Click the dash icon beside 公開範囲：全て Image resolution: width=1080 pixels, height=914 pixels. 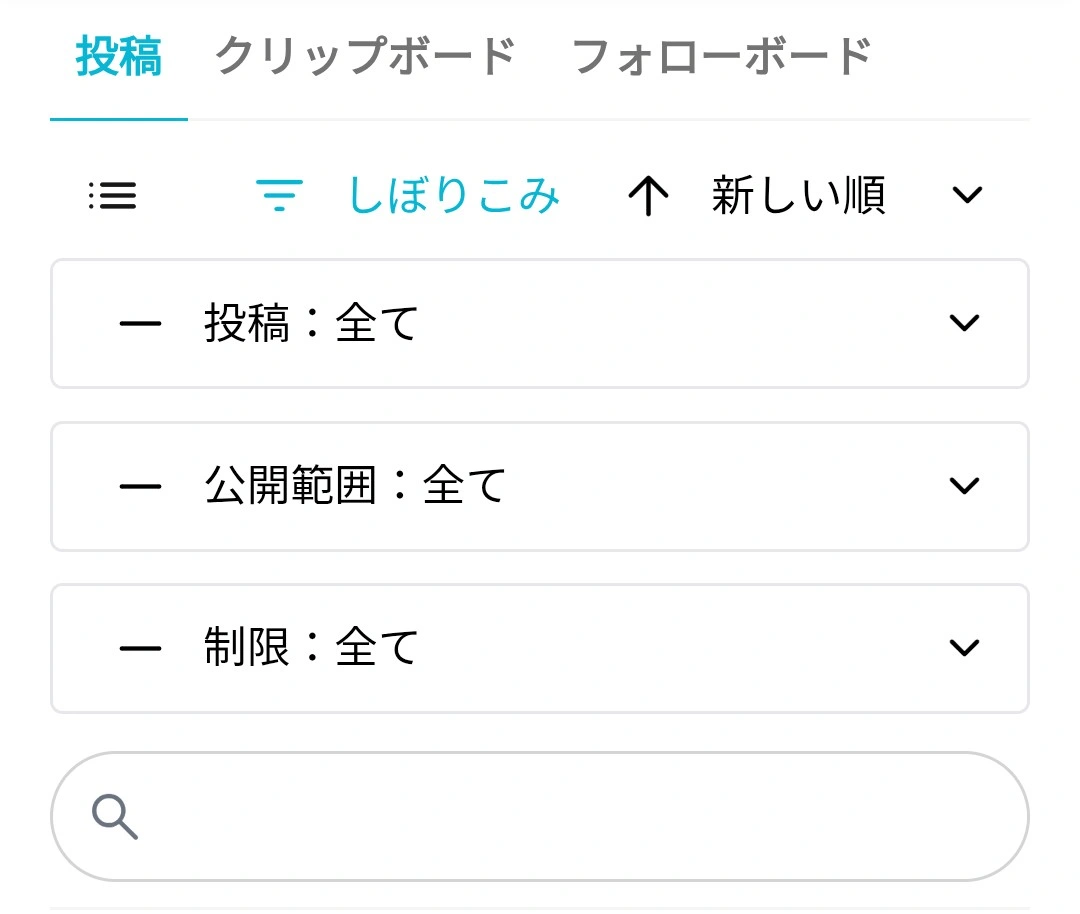point(140,487)
